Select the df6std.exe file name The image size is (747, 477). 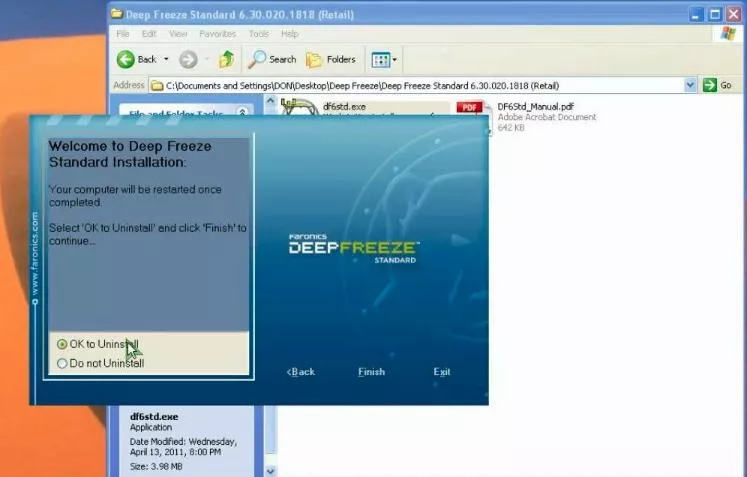[344, 107]
